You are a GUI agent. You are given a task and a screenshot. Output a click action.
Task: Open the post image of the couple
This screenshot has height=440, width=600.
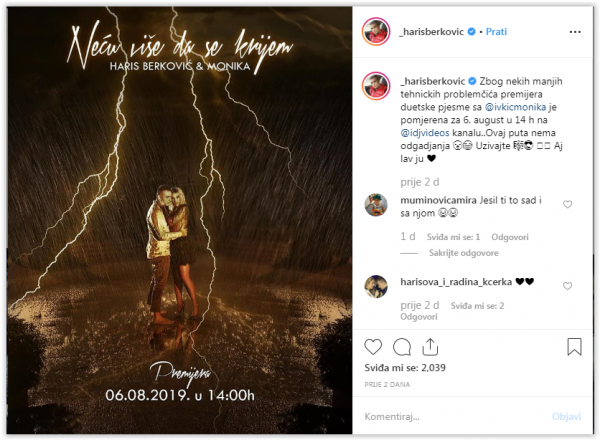pyautogui.click(x=179, y=220)
